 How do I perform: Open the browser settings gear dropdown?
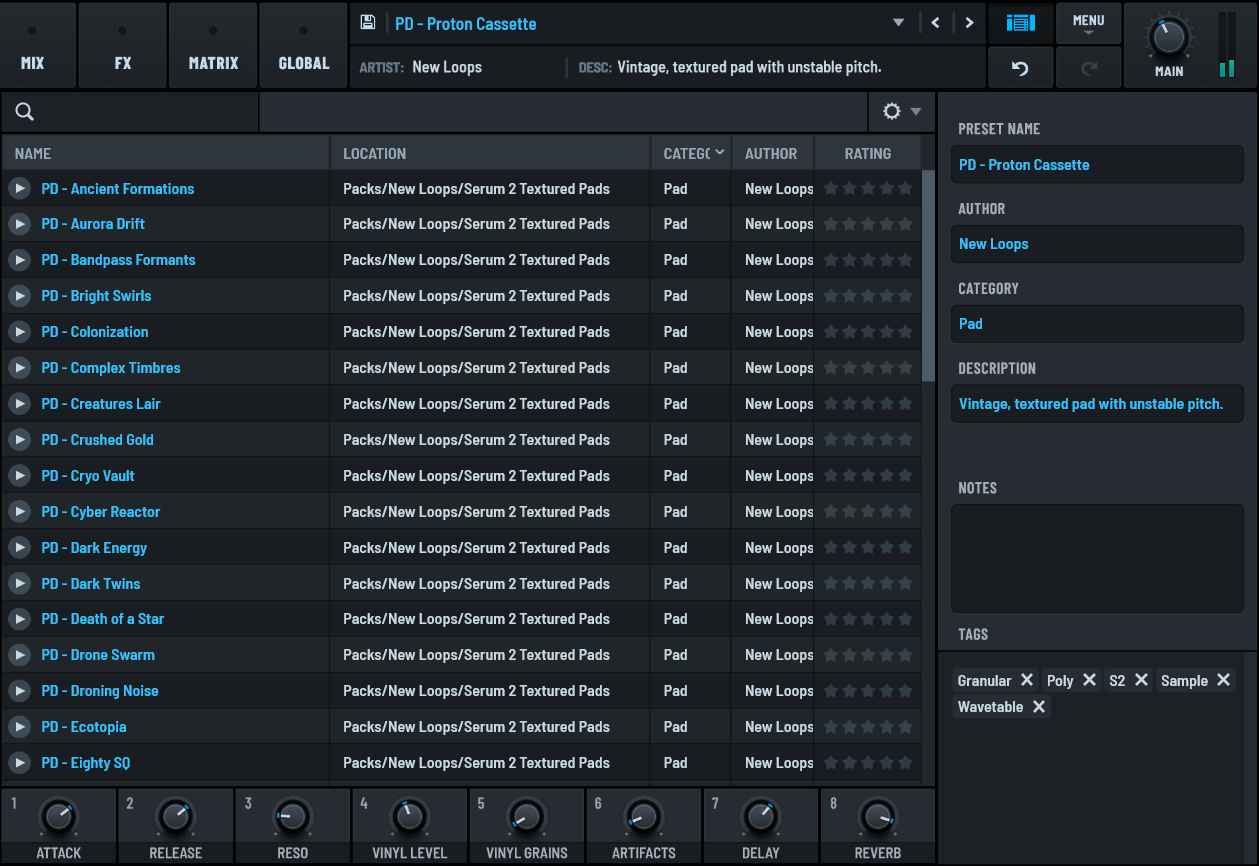[901, 112]
